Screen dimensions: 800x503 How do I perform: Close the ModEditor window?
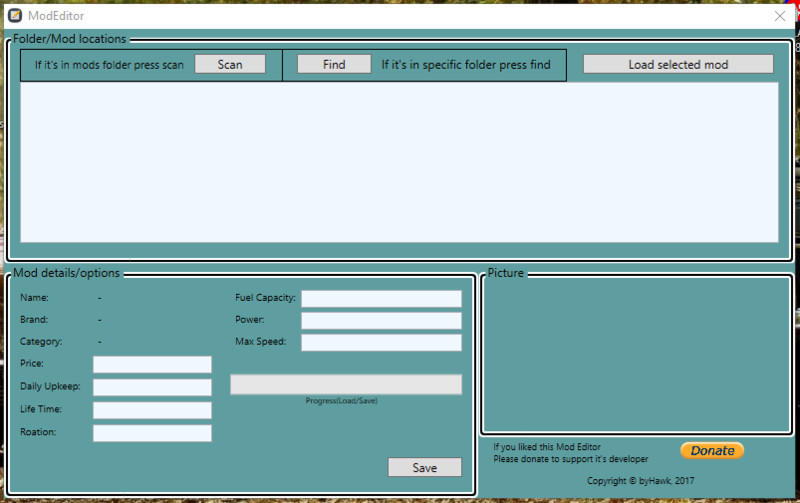[780, 16]
